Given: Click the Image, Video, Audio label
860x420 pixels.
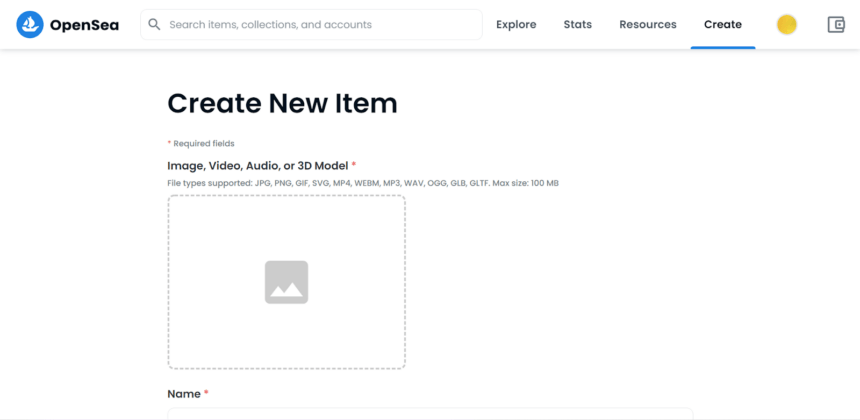Looking at the screenshot, I should tap(257, 165).
